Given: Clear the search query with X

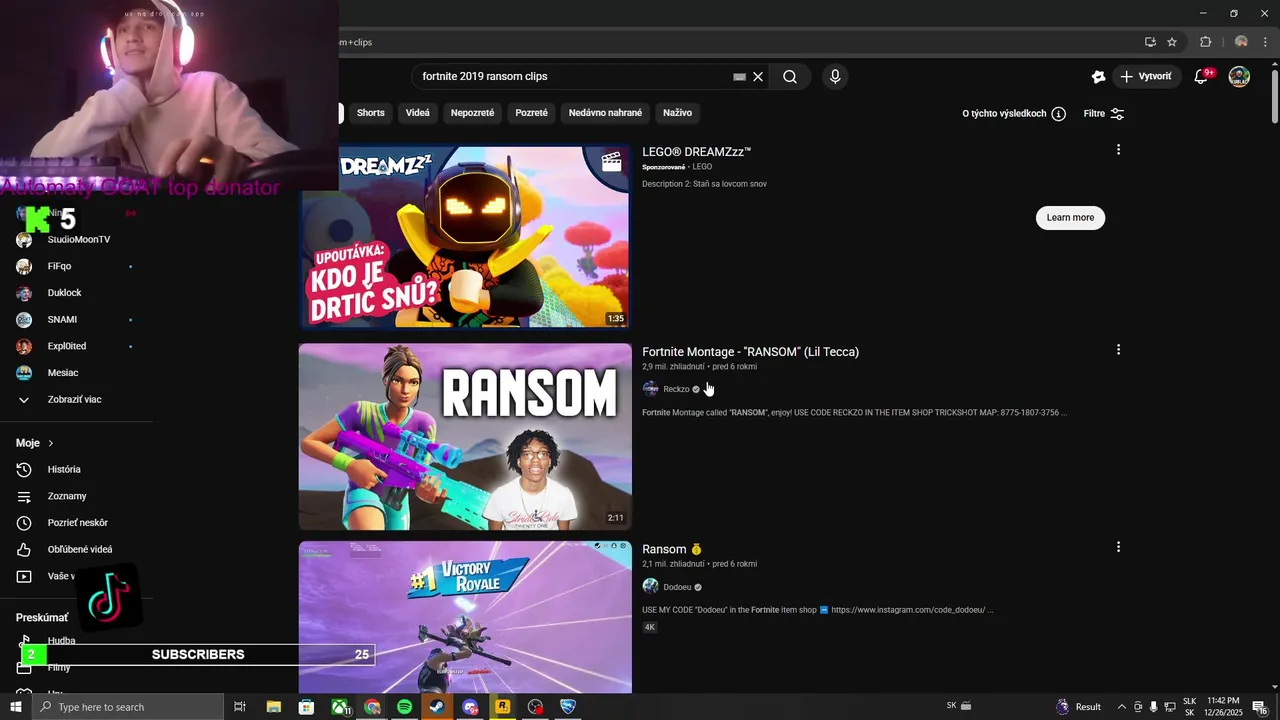Looking at the screenshot, I should point(758,77).
